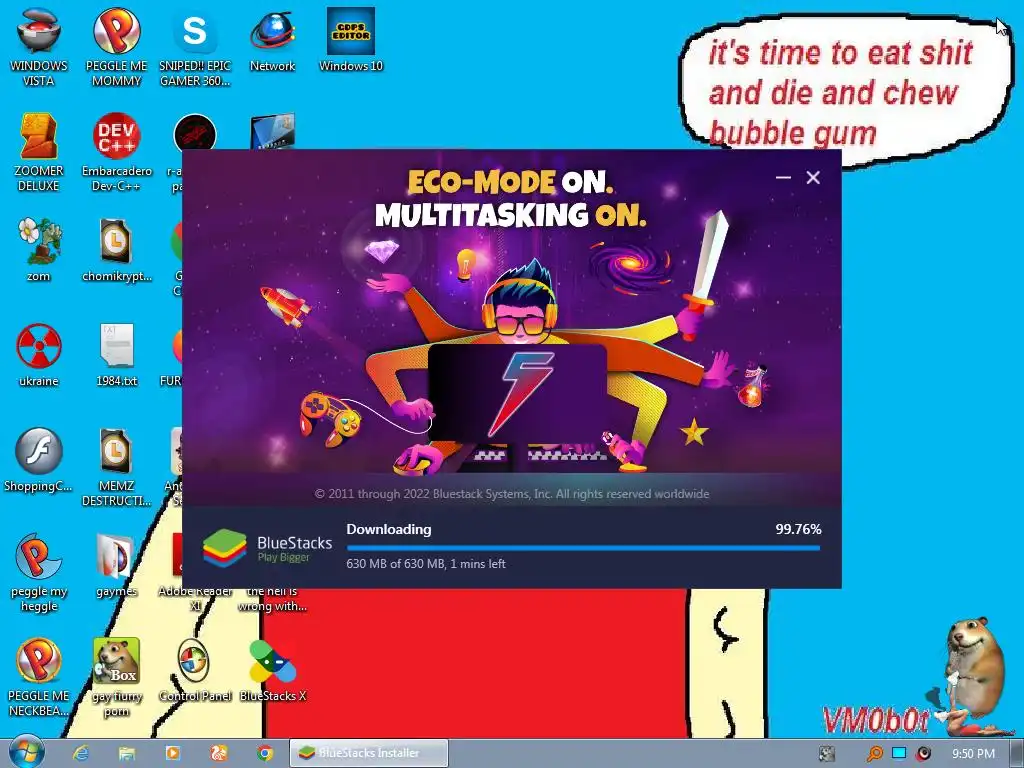This screenshot has width=1024, height=768.
Task: Open the gaymes folder icon
Action: pos(116,565)
